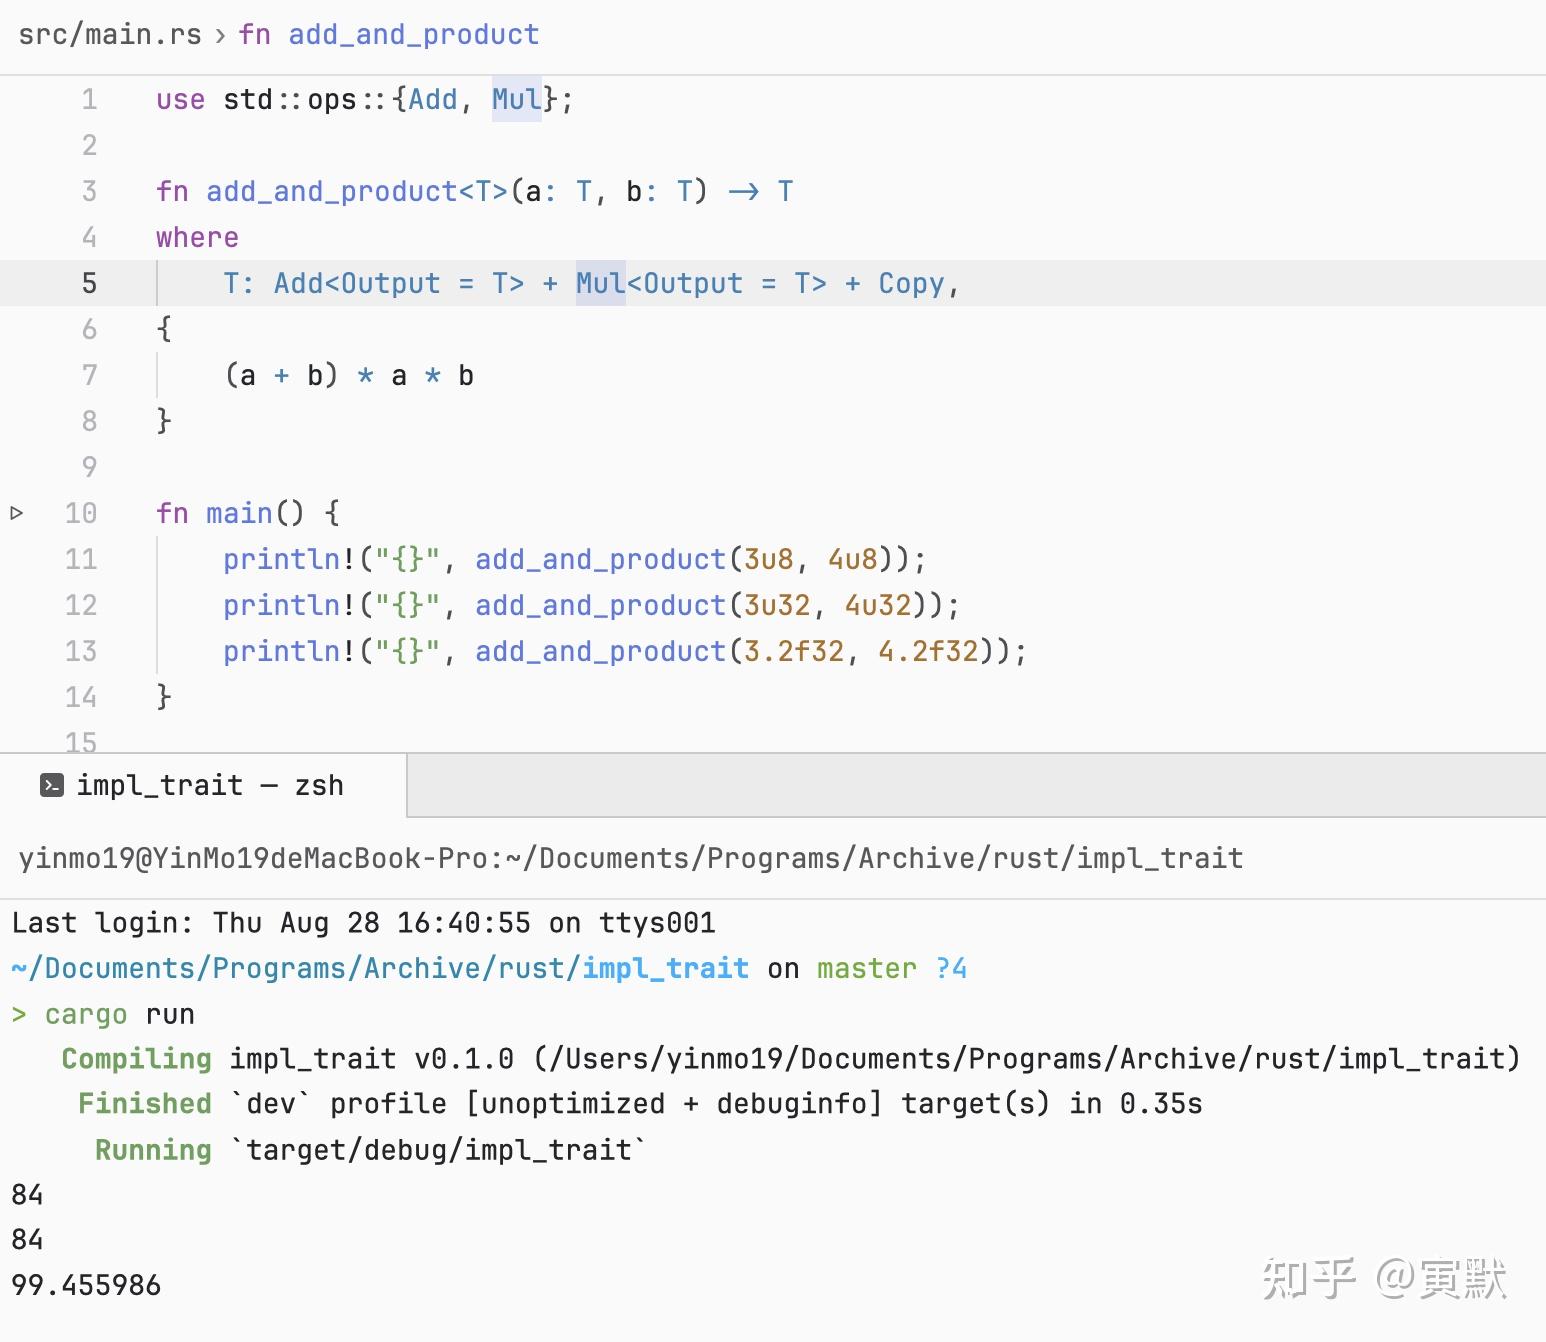1546x1342 pixels.
Task: Click the master branch name in prompt
Action: 866,969
